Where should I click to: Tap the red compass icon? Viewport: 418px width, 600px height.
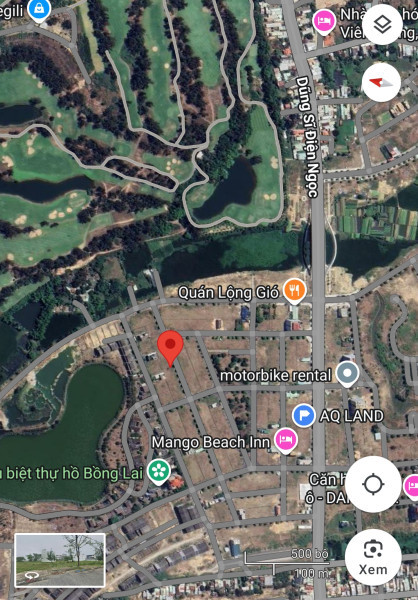[381, 82]
